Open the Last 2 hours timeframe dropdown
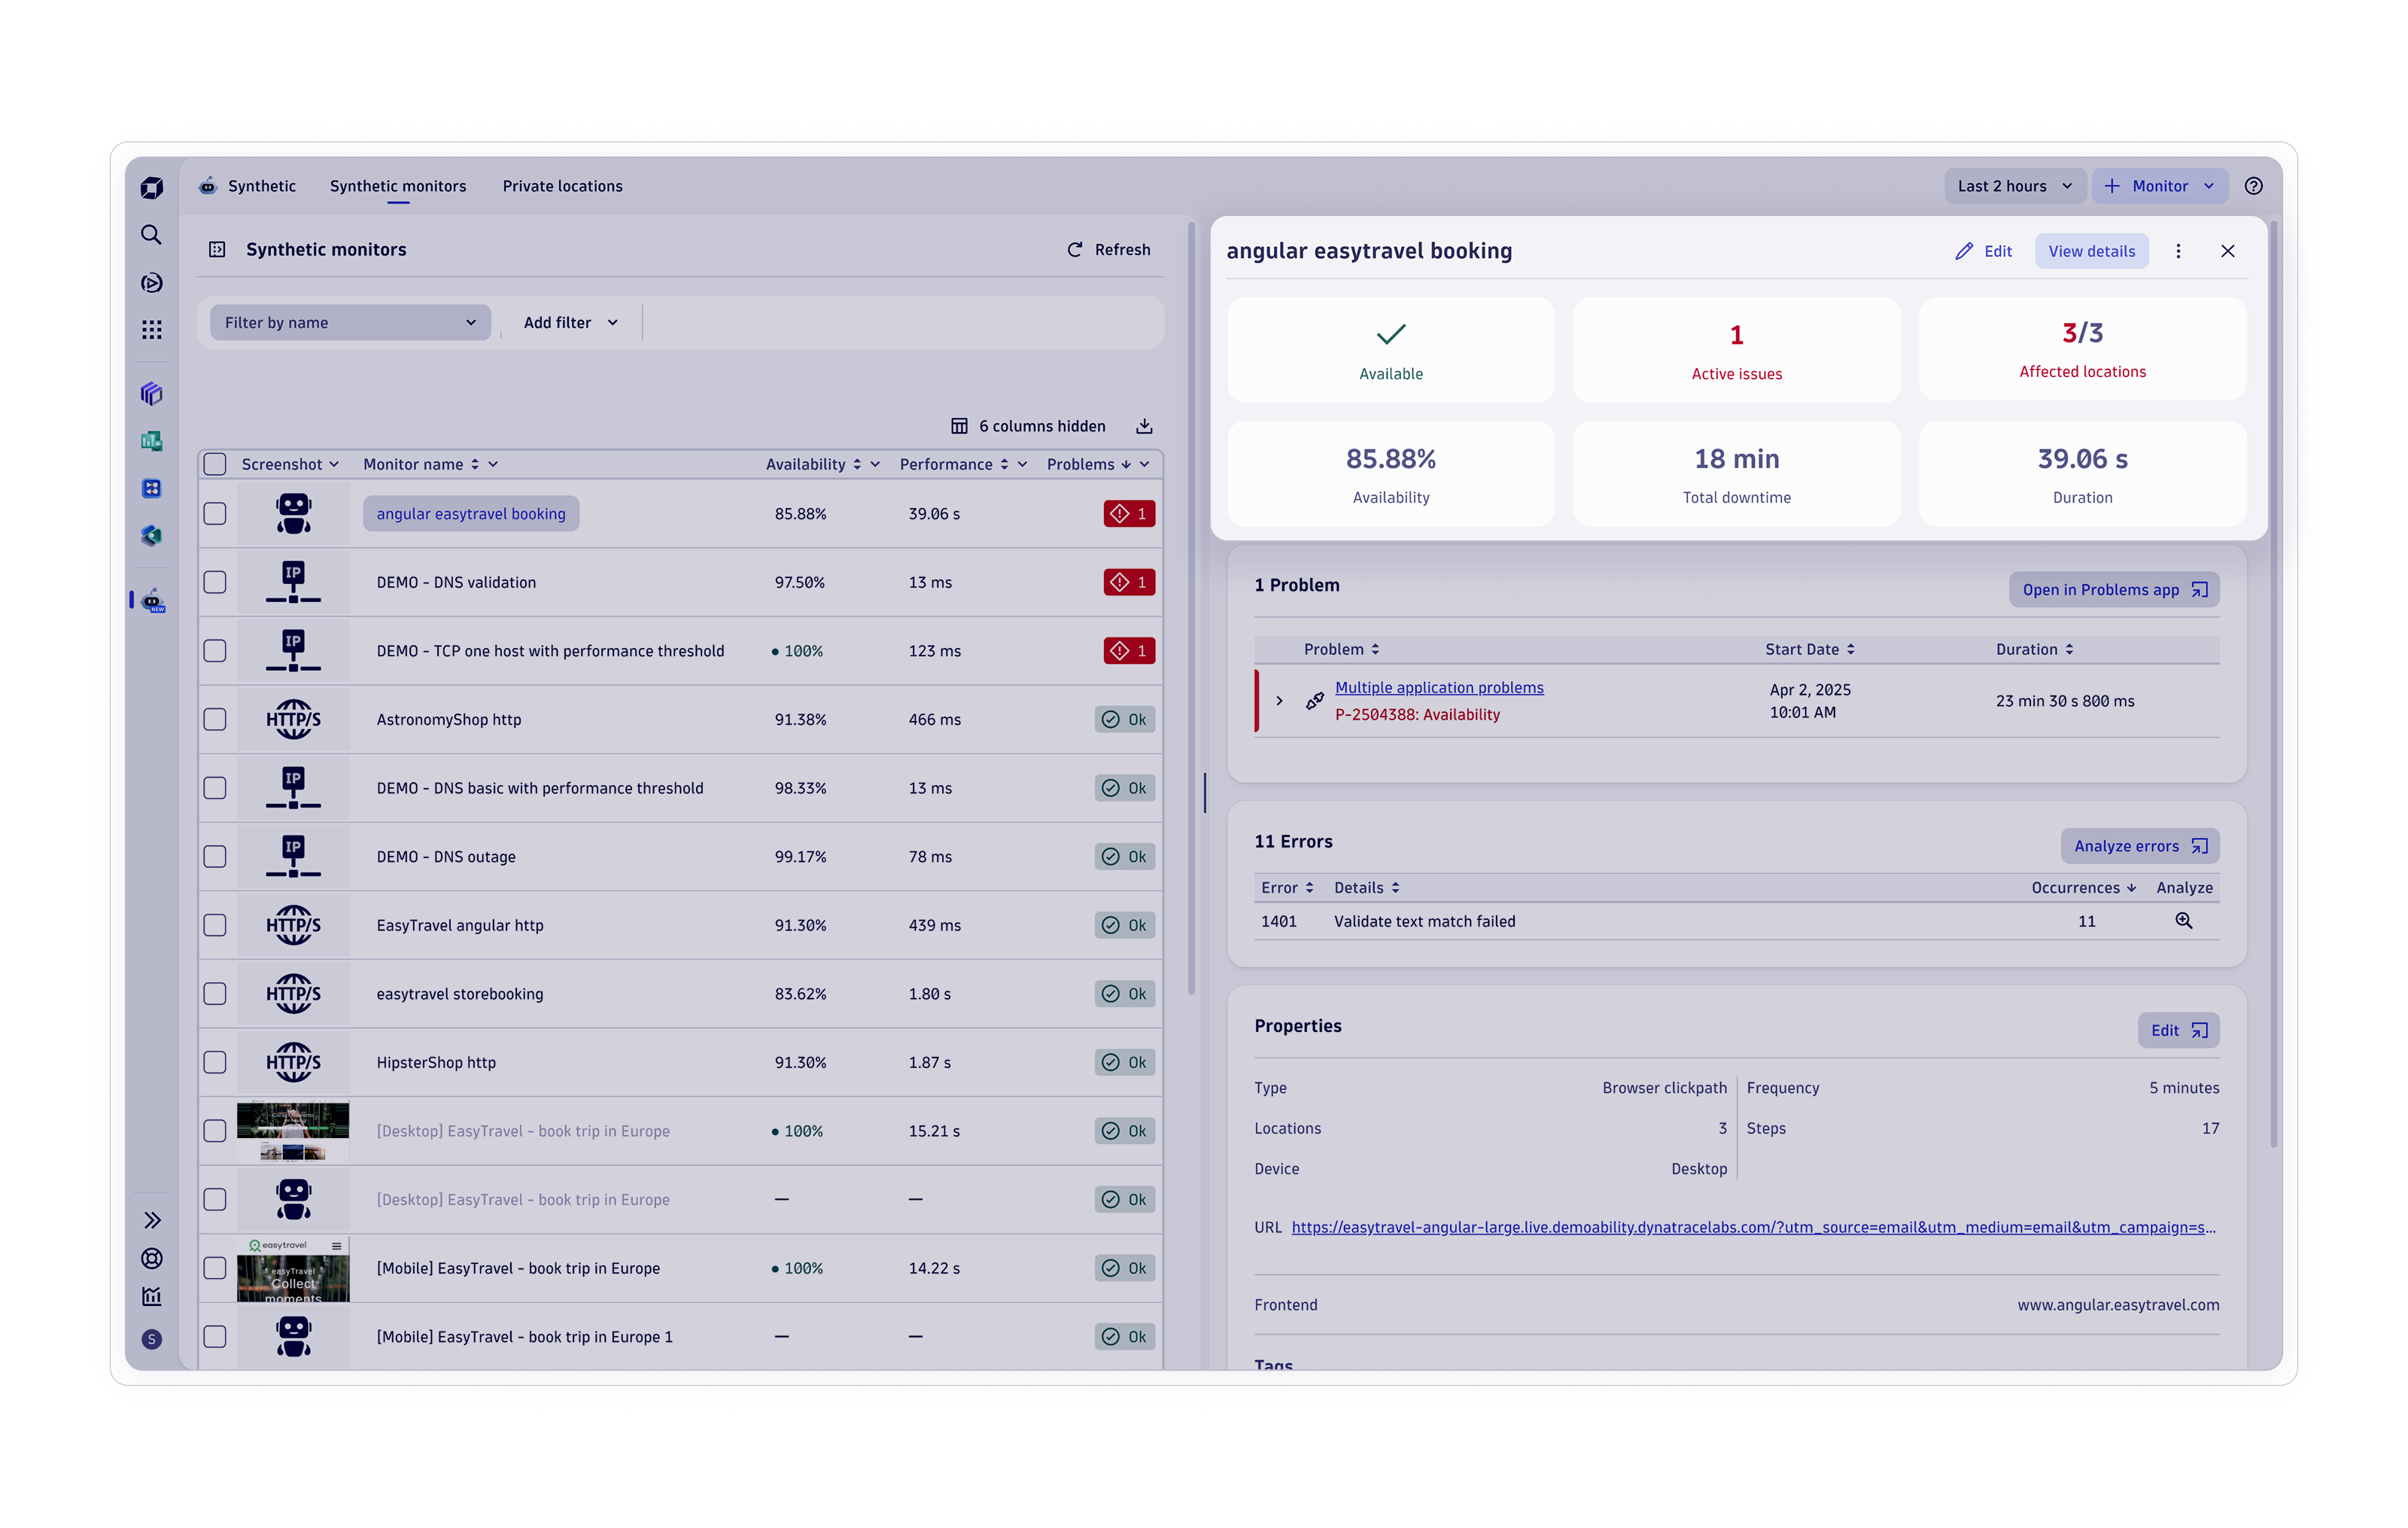This screenshot has height=1528, width=2408. pyautogui.click(x=2013, y=186)
